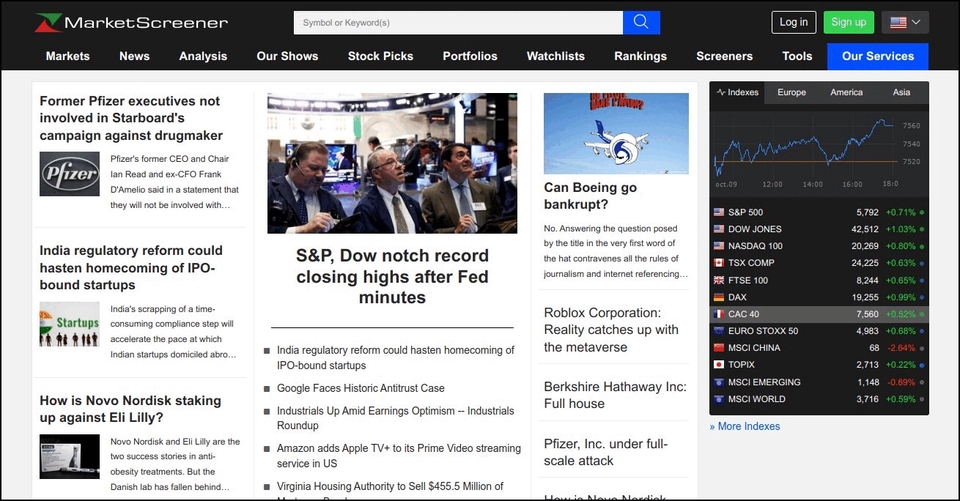Open the India regulatory reform left-column headline
Screen dimensions: 960x501
pos(131,268)
